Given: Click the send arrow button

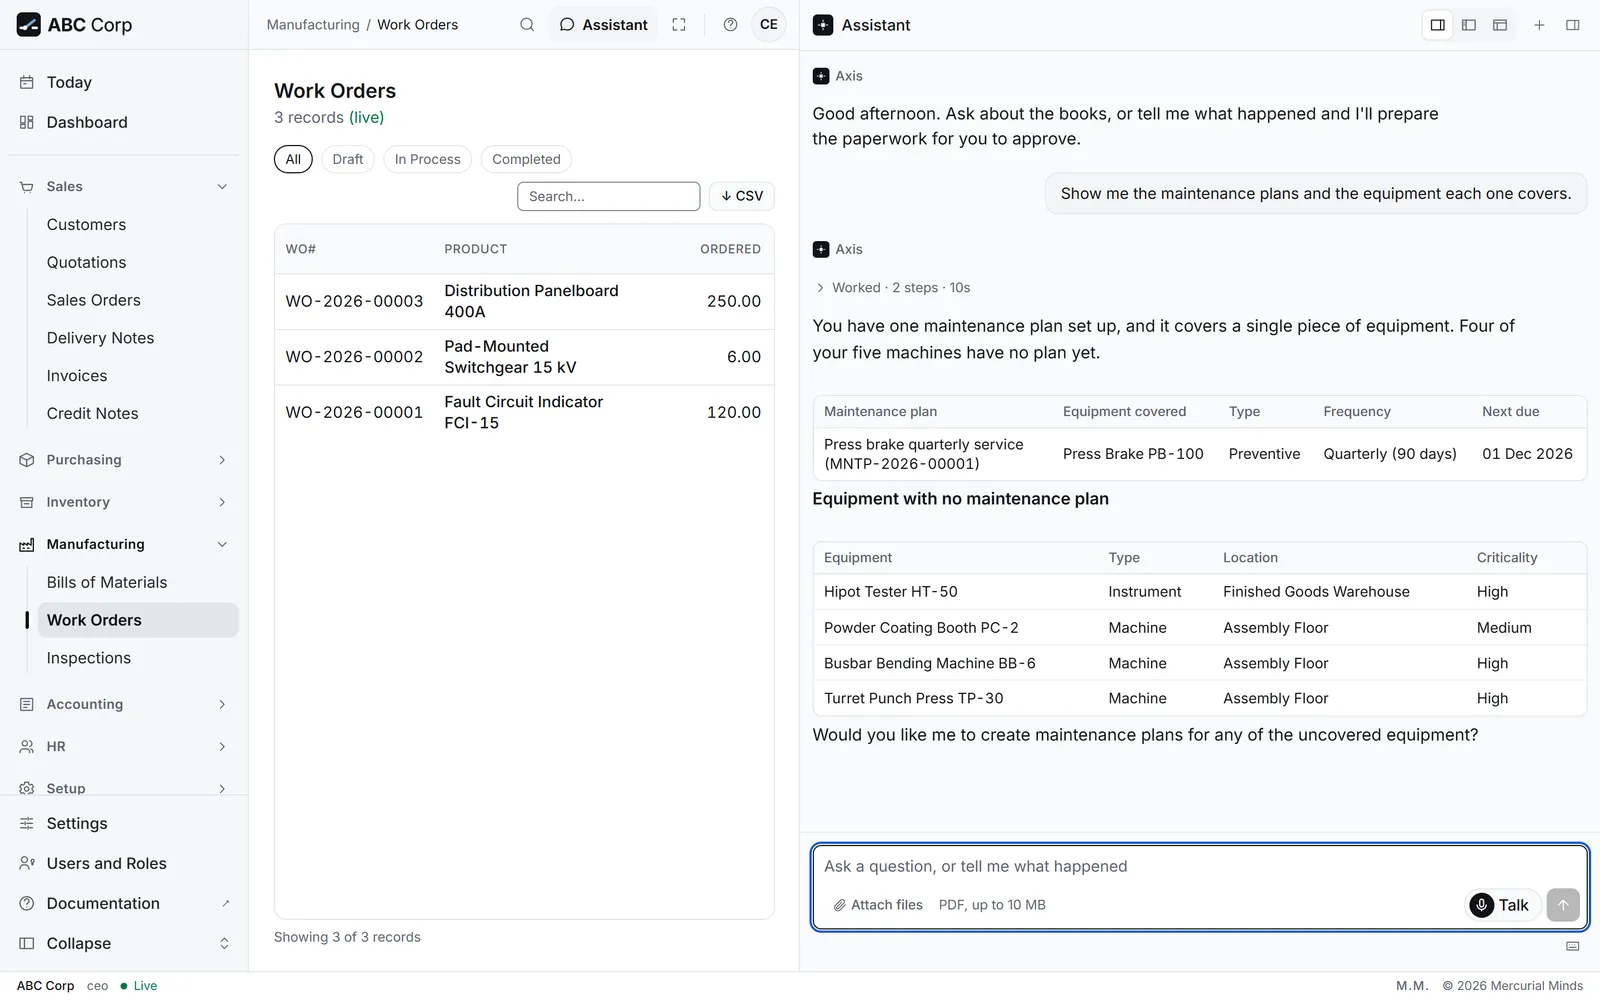Looking at the screenshot, I should pyautogui.click(x=1563, y=905).
